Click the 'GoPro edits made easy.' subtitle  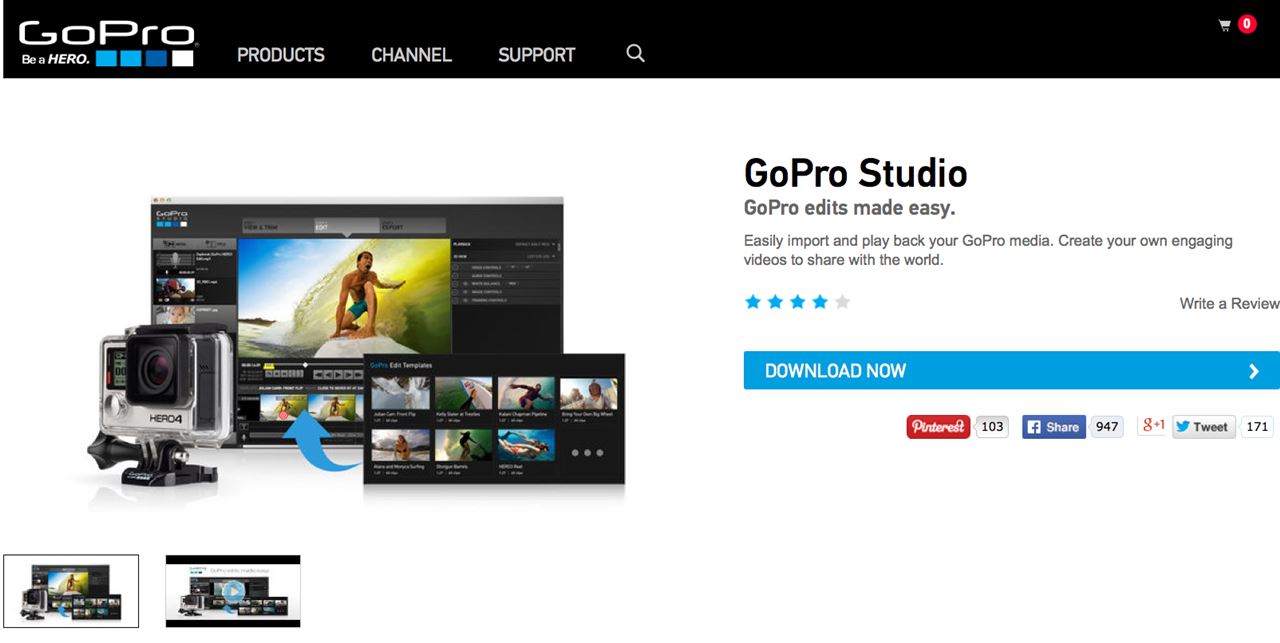click(x=850, y=208)
